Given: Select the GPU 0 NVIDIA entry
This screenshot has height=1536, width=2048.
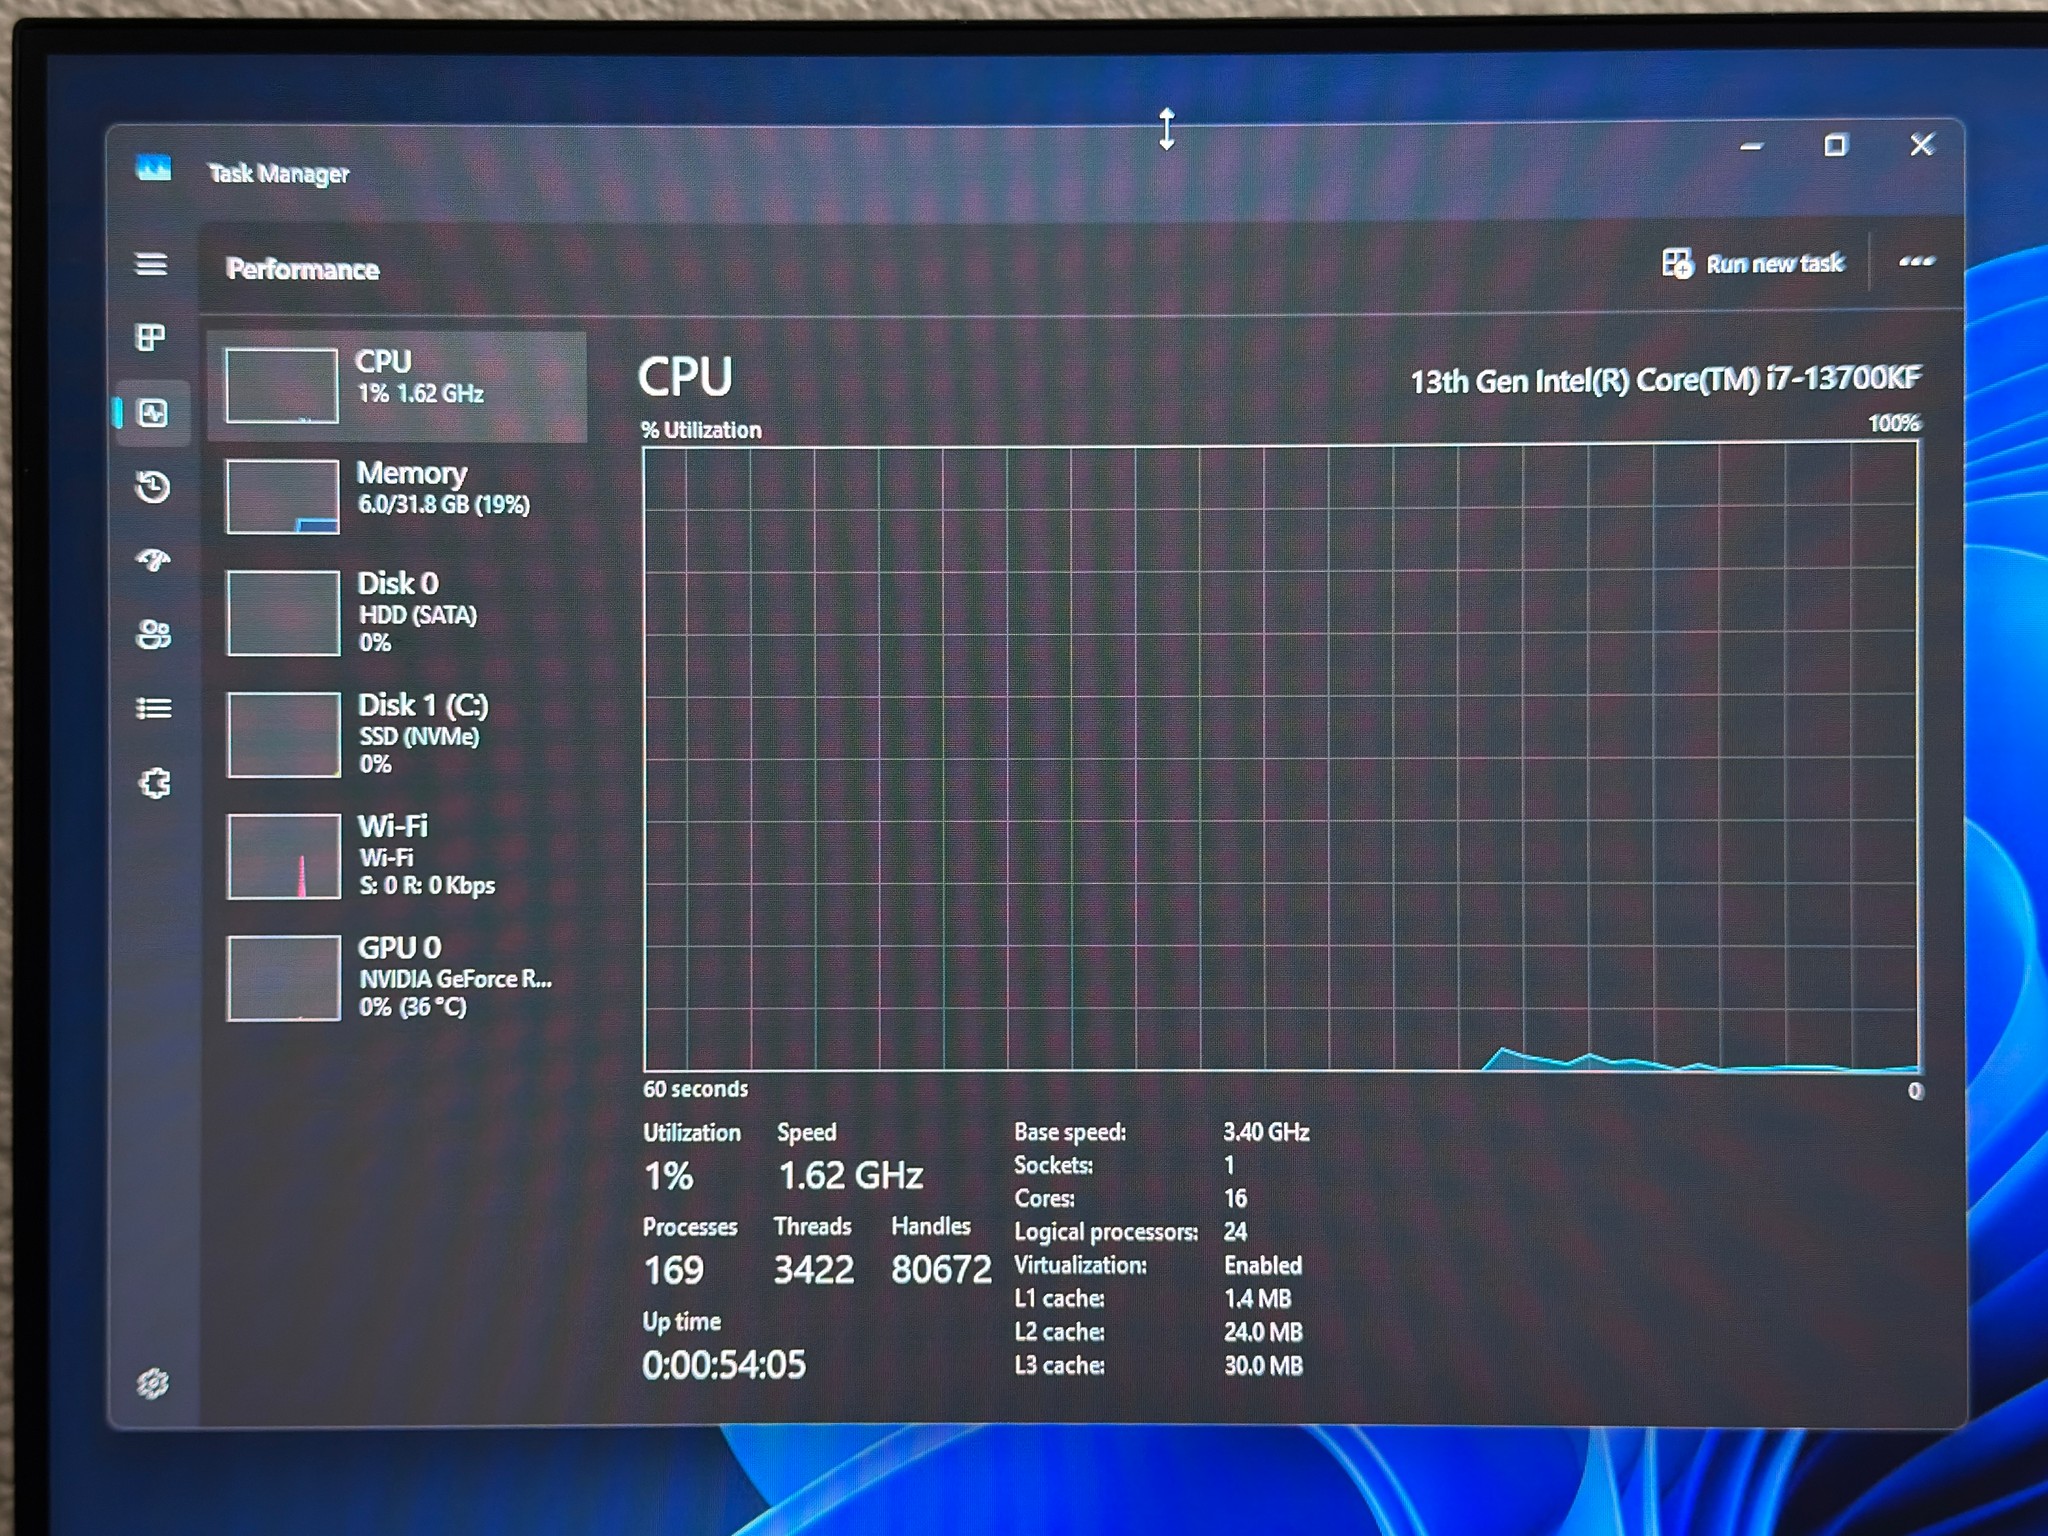Looking at the screenshot, I should [x=397, y=977].
